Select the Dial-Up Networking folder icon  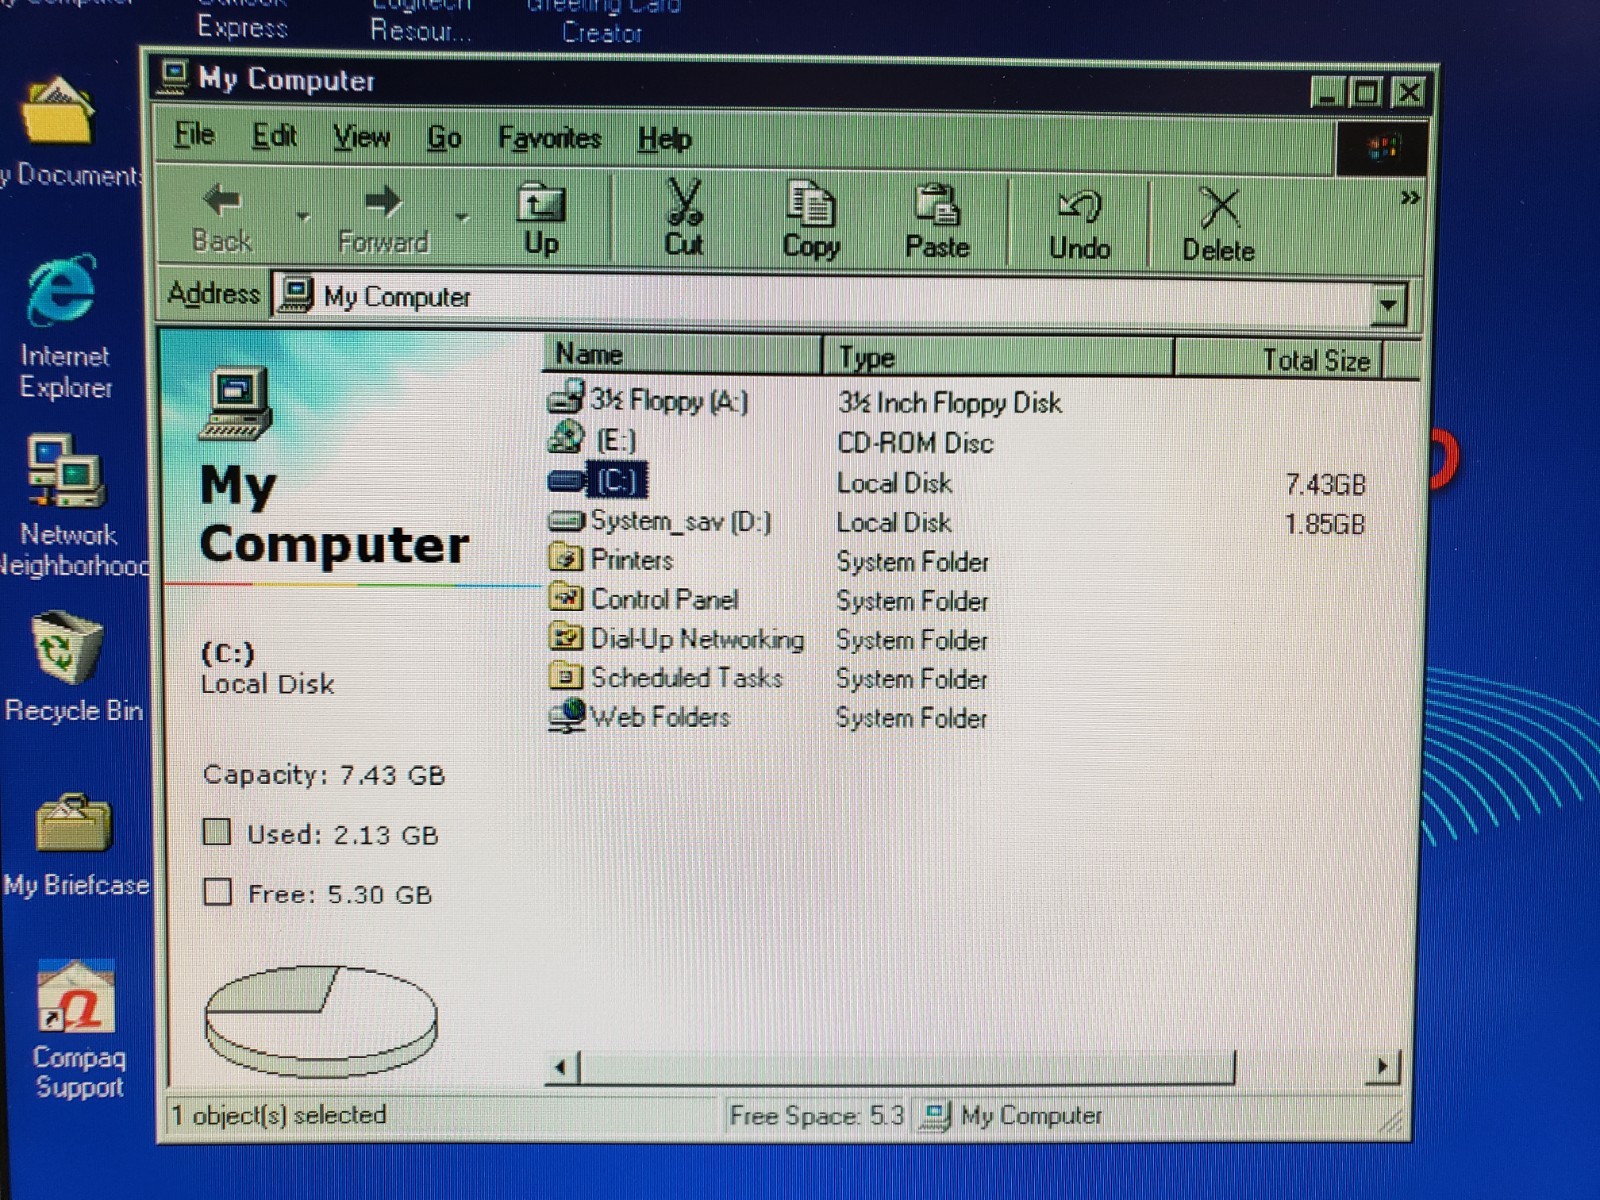point(566,637)
